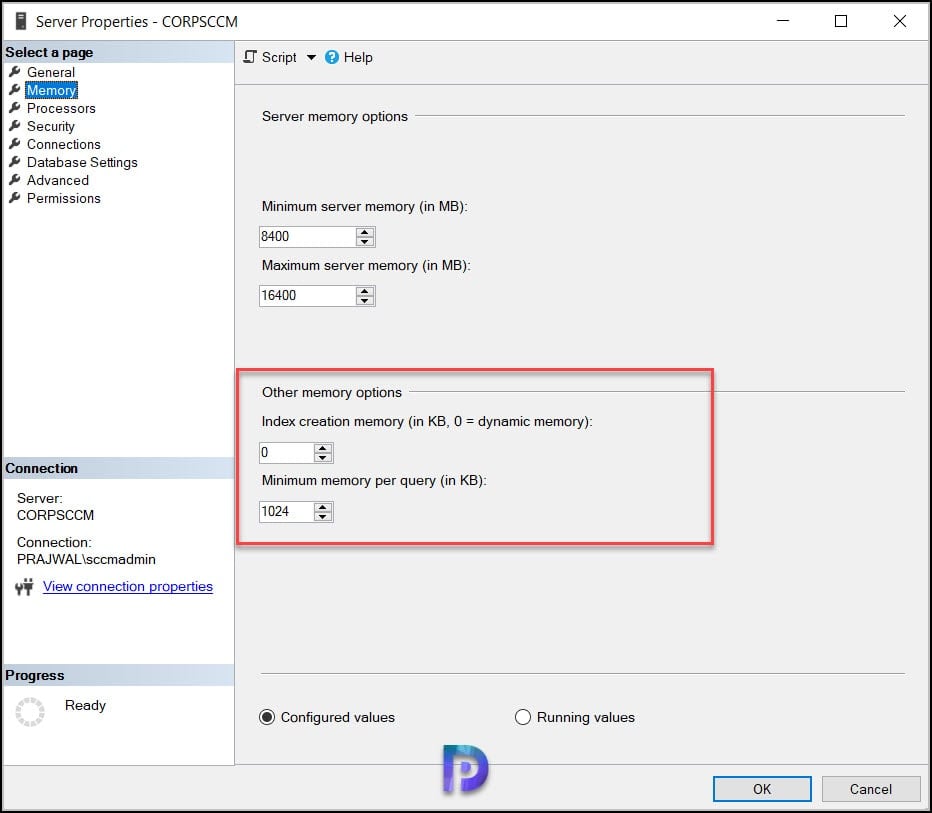This screenshot has width=932, height=813.
Task: Increase Minimum memory per query up arrow
Action: (323, 507)
